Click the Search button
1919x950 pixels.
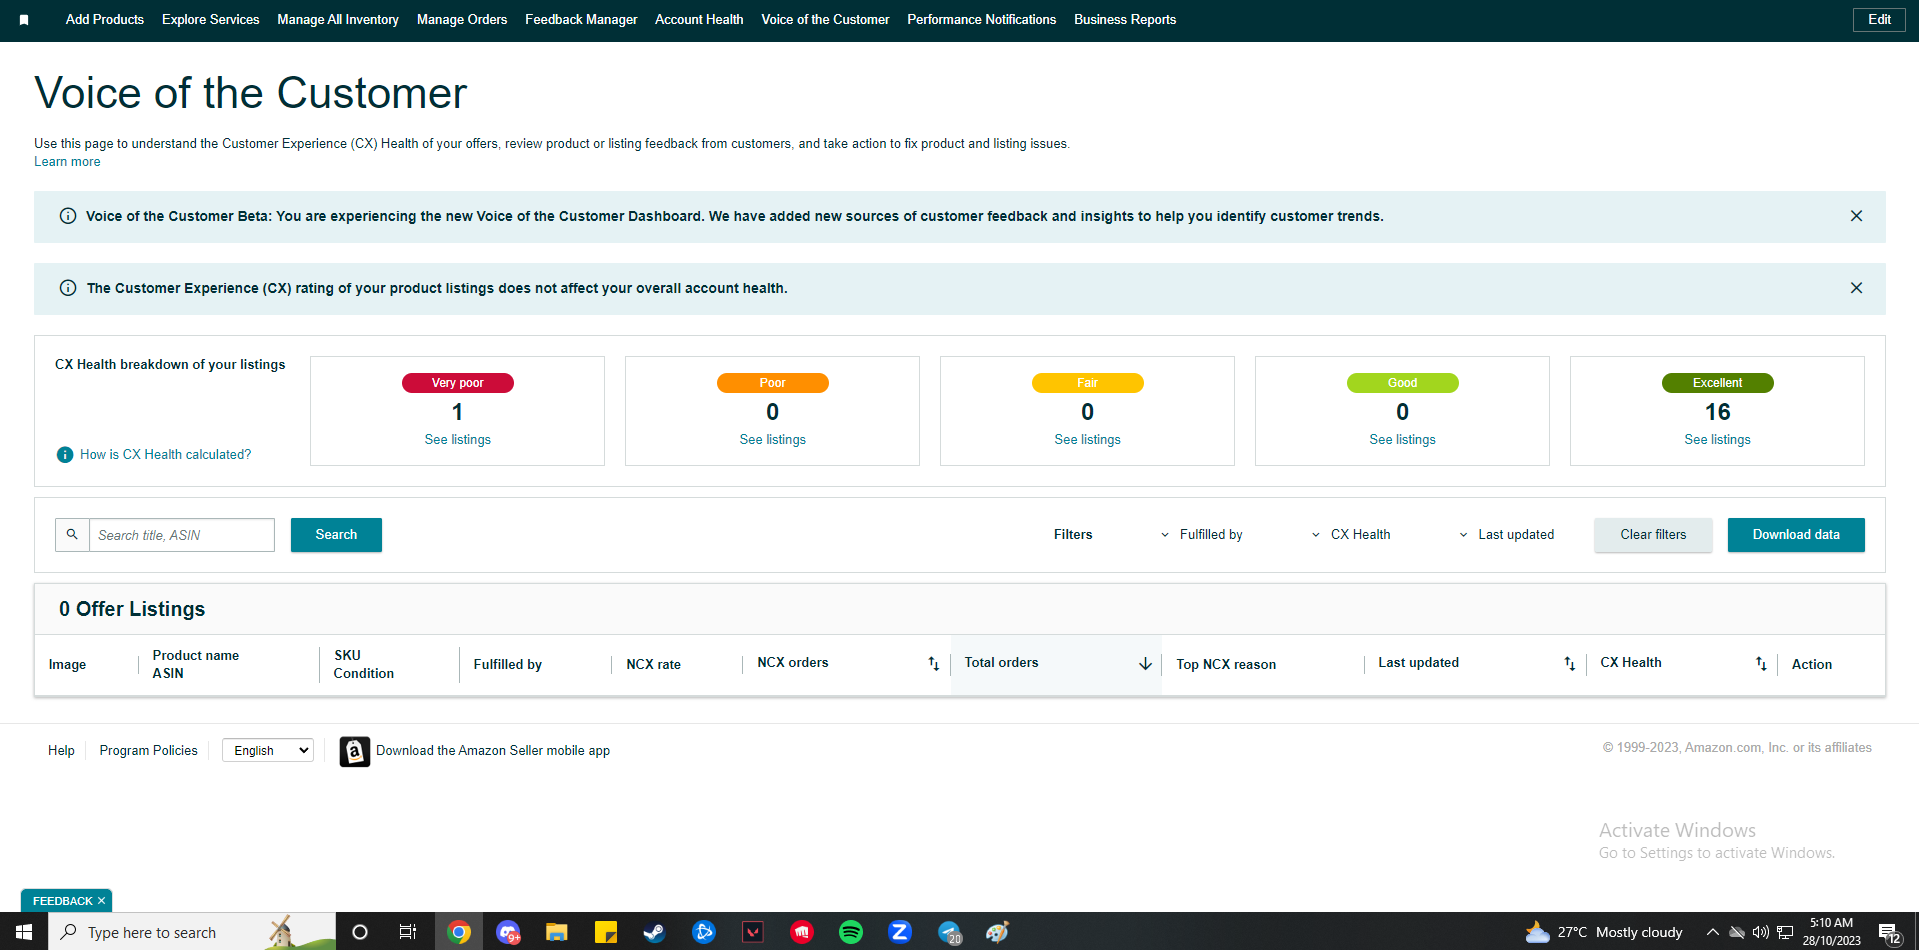336,535
